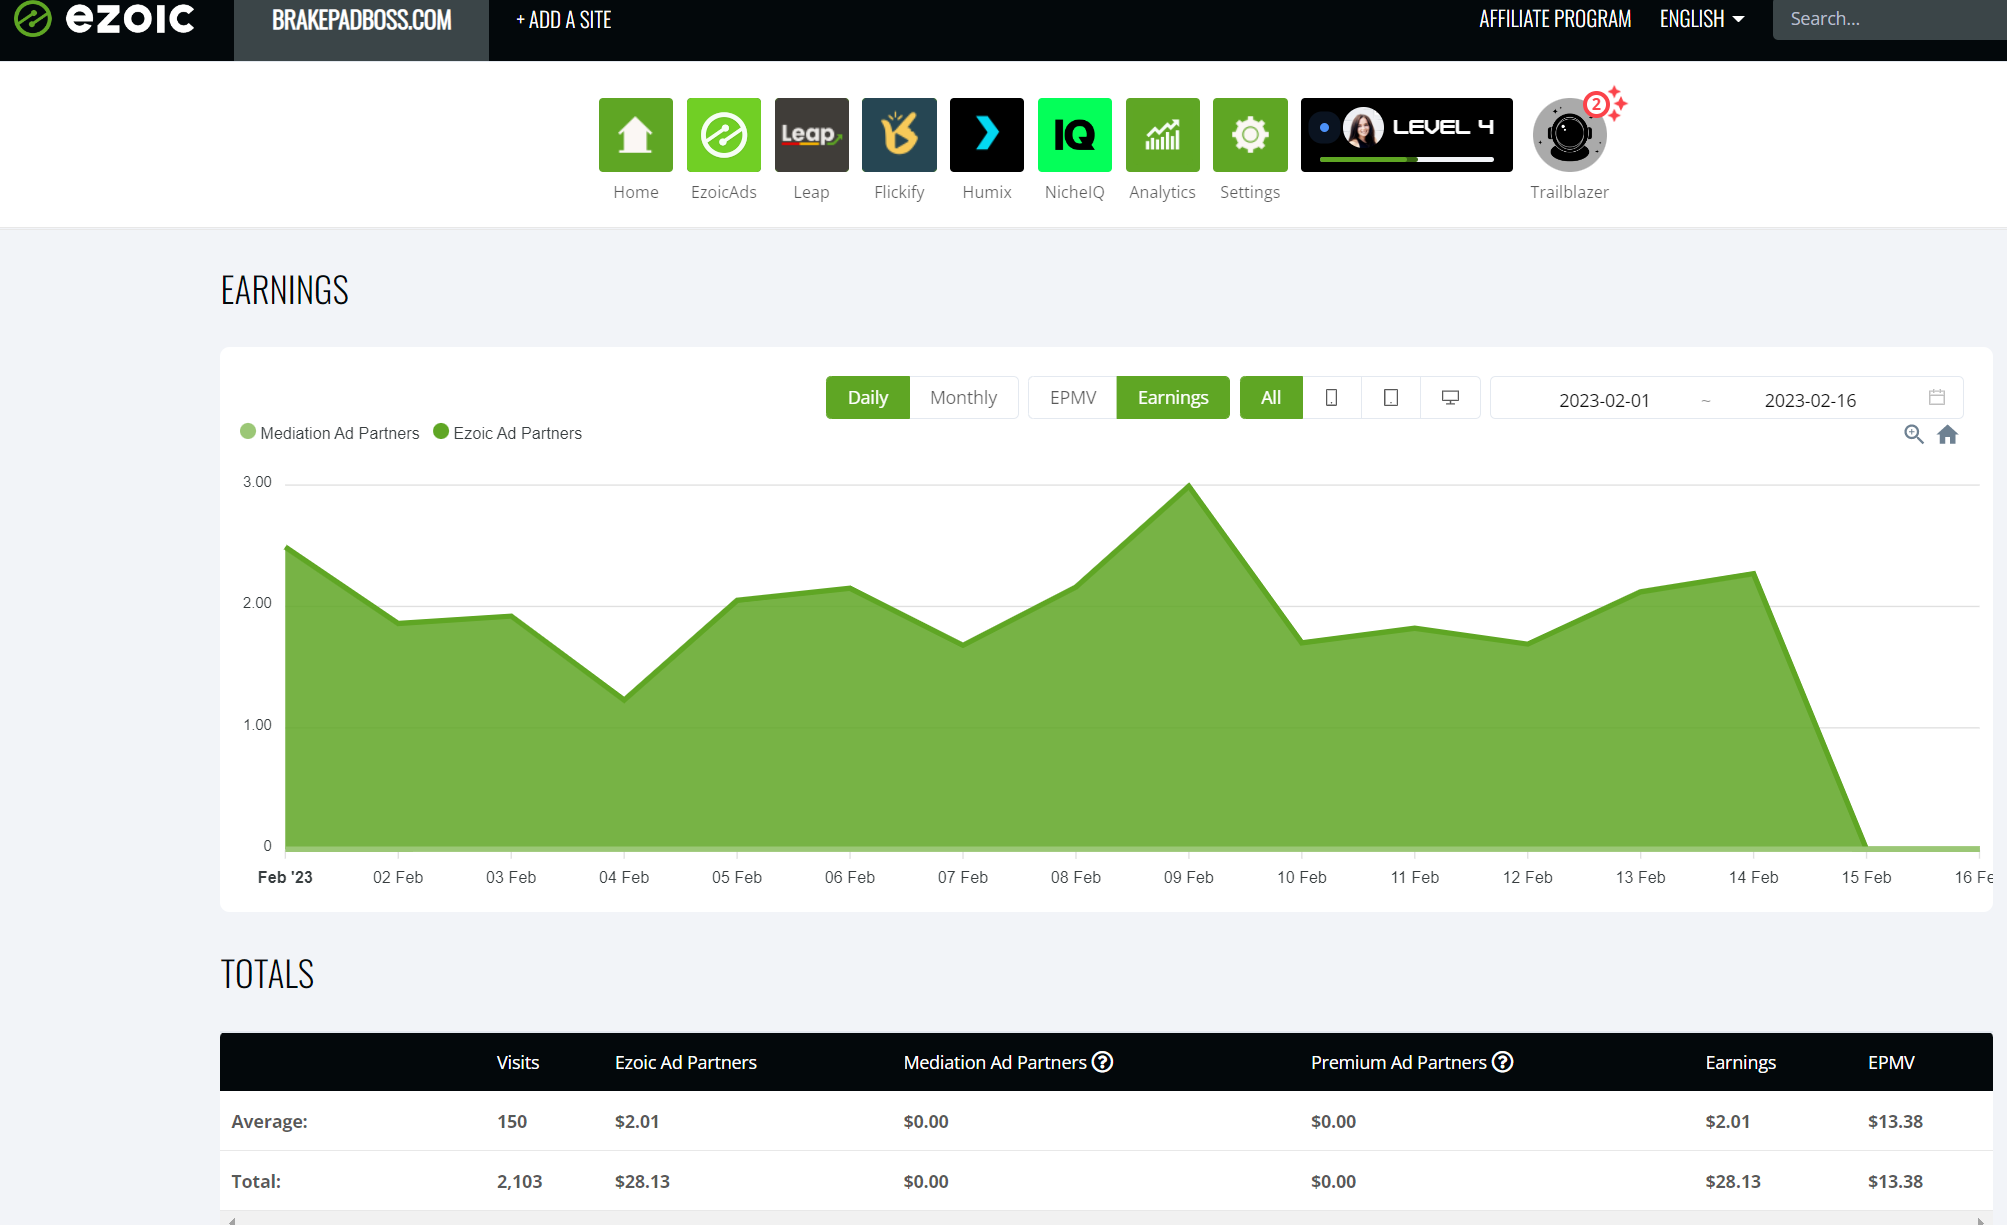Click the EPMV column header
Viewport: 2007px width, 1225px height.
[x=1891, y=1062]
